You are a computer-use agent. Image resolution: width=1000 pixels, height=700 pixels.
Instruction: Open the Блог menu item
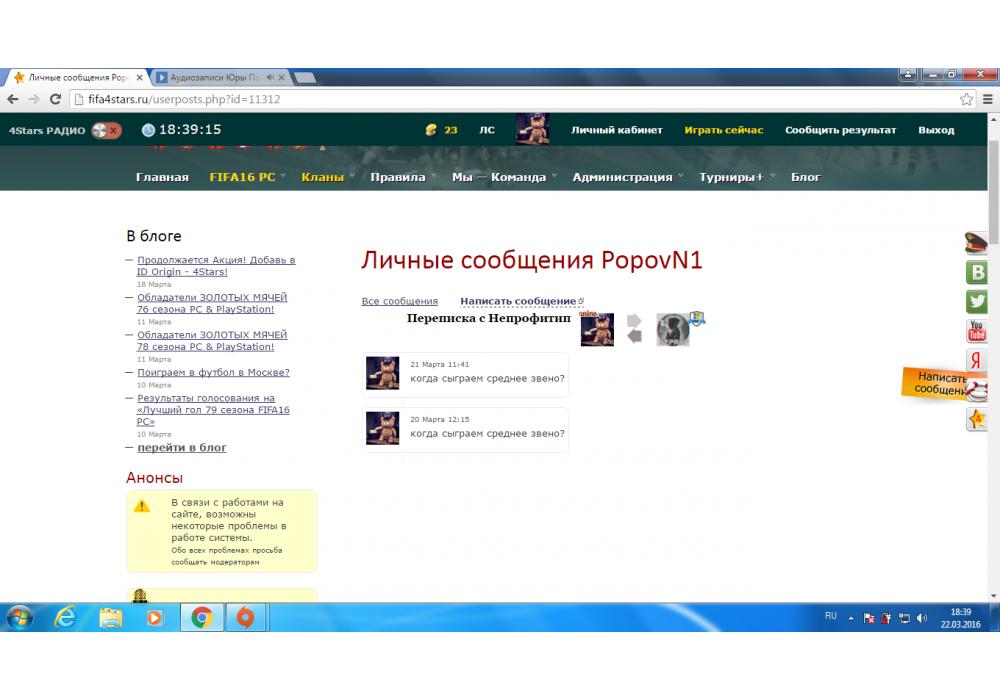pos(805,177)
